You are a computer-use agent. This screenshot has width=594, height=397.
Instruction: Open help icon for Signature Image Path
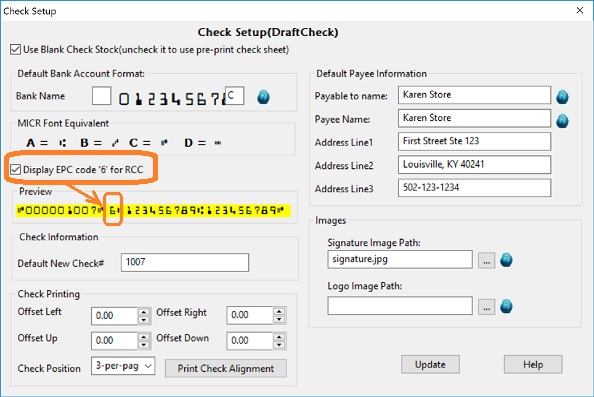coord(506,260)
